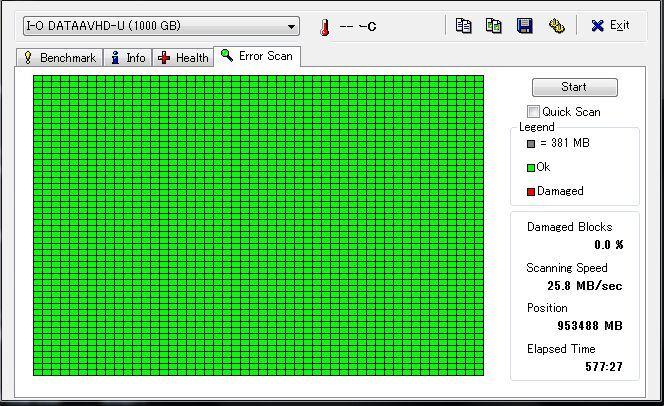This screenshot has width=664, height=406.
Task: Click the floppy disk save icon
Action: [525, 26]
